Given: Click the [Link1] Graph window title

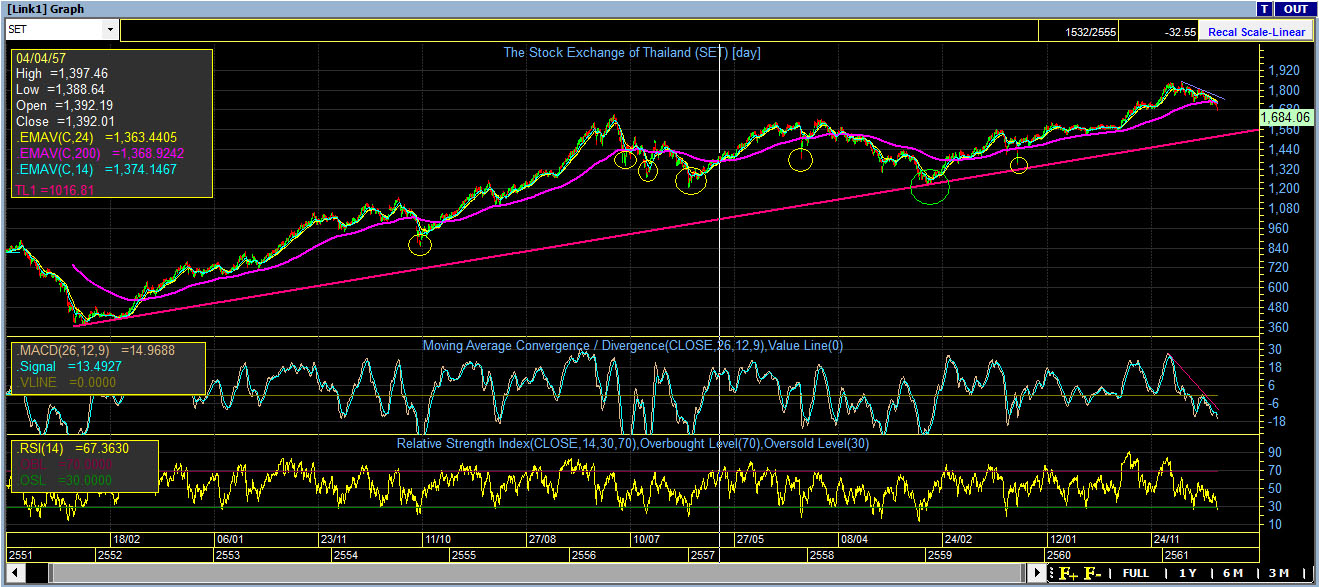Looking at the screenshot, I should pyautogui.click(x=45, y=9).
